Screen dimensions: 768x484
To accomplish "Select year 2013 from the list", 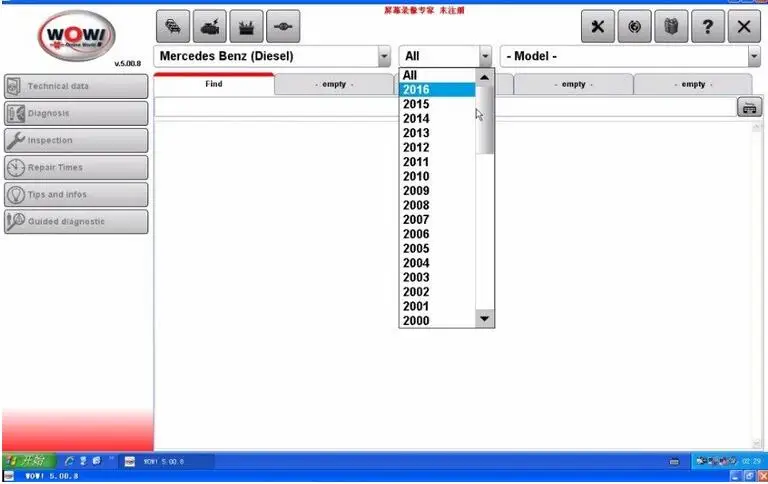I will coord(437,133).
